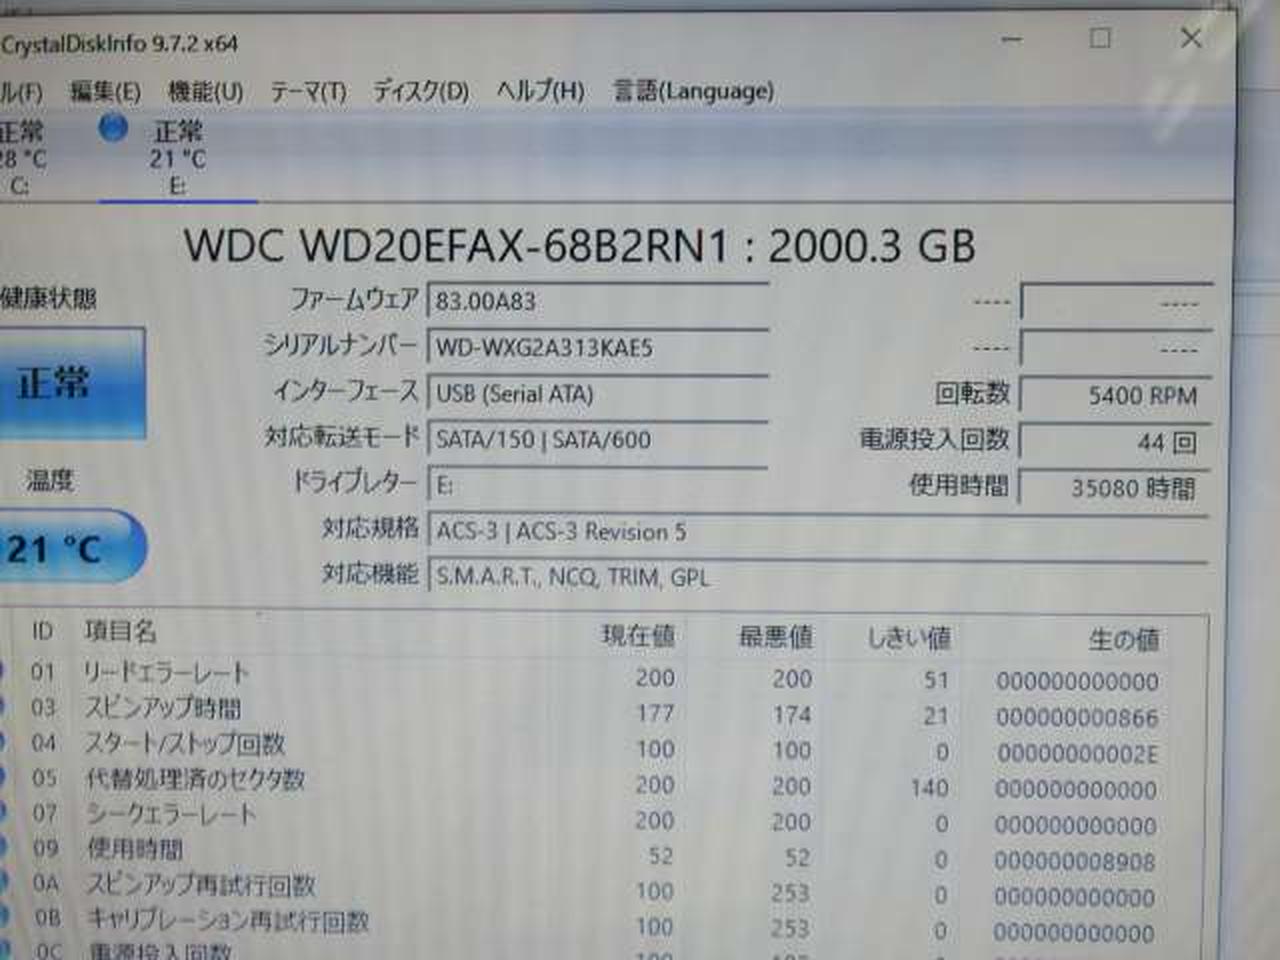Click the ID column header
1280x960 pixels.
point(42,631)
